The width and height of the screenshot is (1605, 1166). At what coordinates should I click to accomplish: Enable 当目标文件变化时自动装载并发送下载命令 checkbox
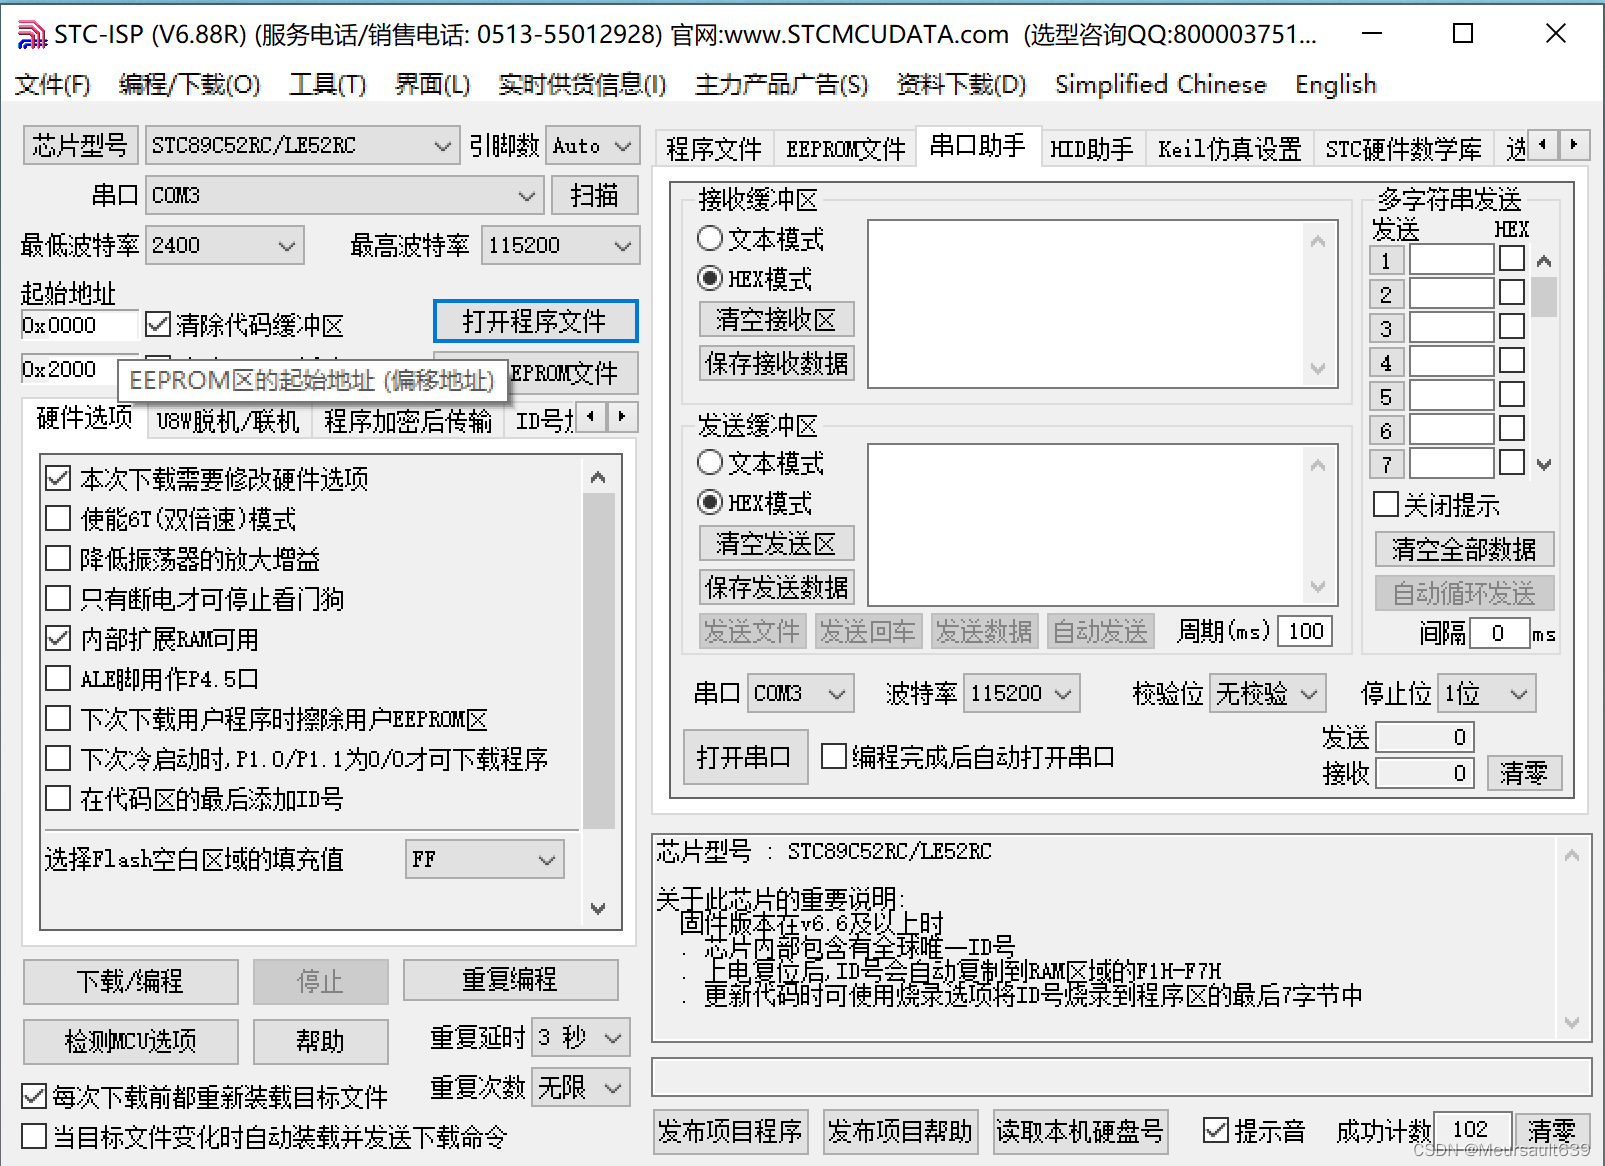34,1137
